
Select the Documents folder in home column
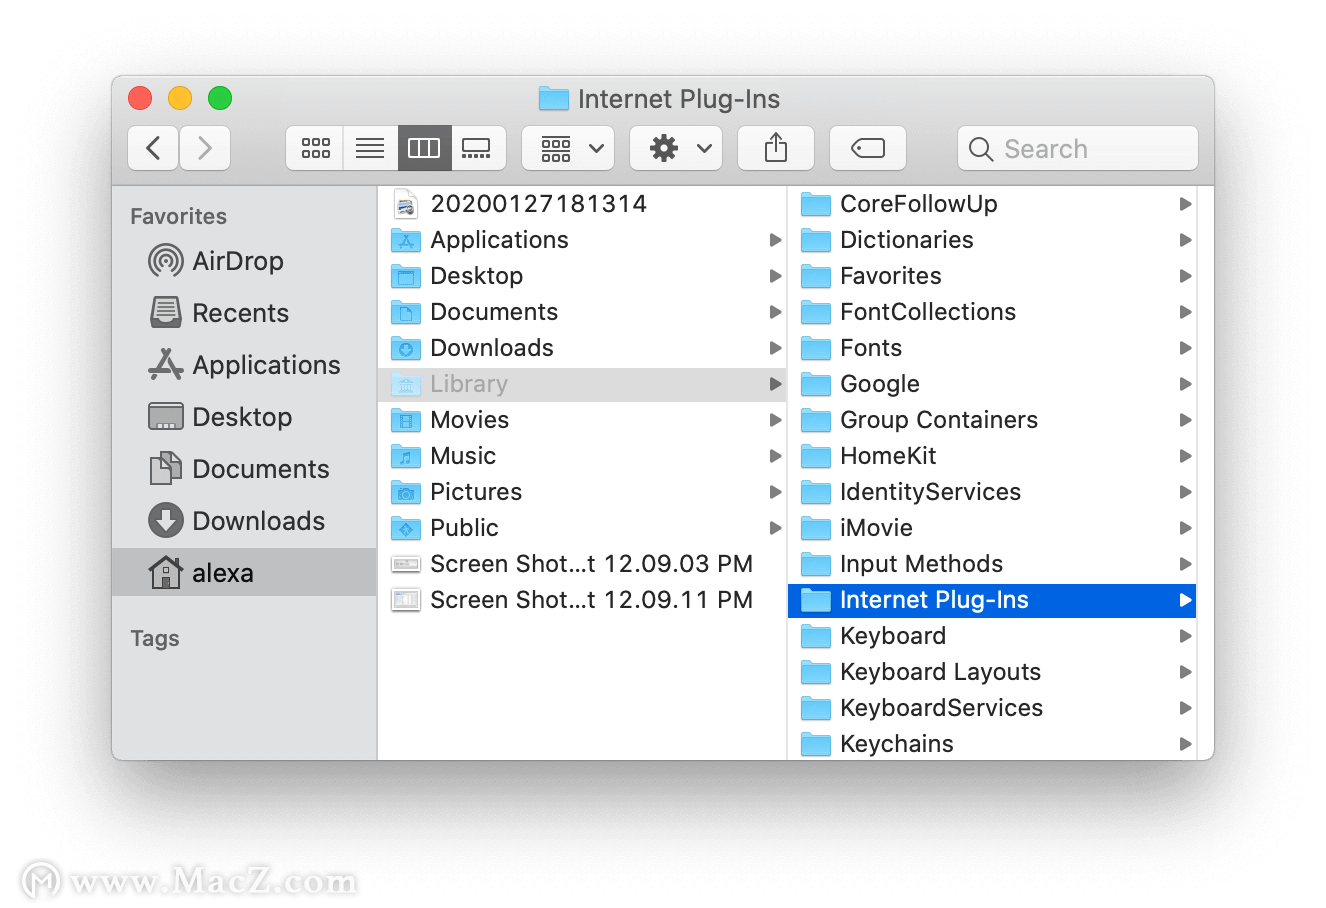pos(582,312)
